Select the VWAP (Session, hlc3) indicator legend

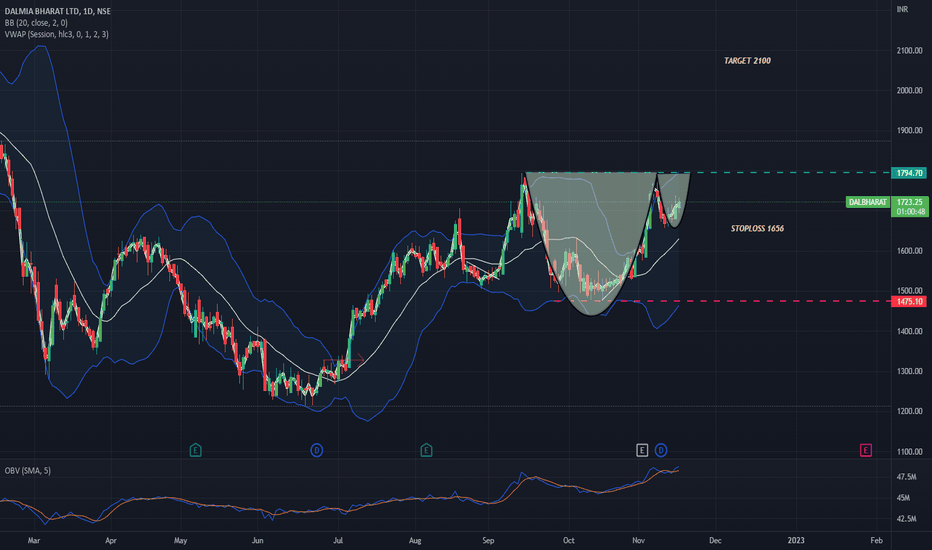[56, 34]
